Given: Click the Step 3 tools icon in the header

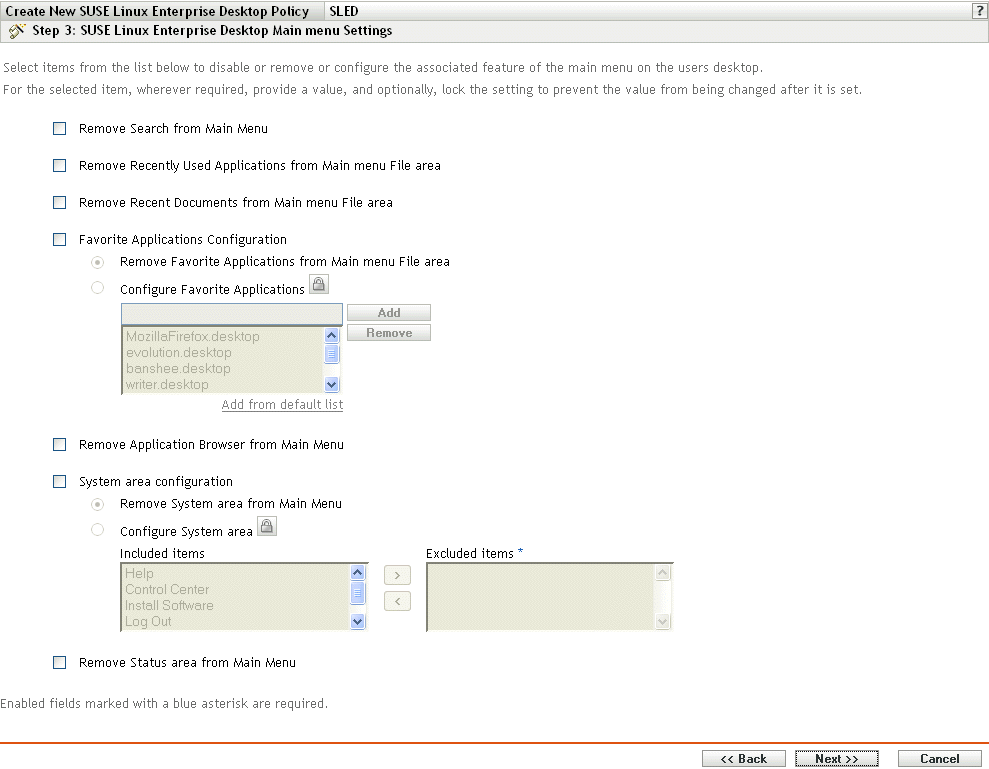Looking at the screenshot, I should click(x=16, y=30).
